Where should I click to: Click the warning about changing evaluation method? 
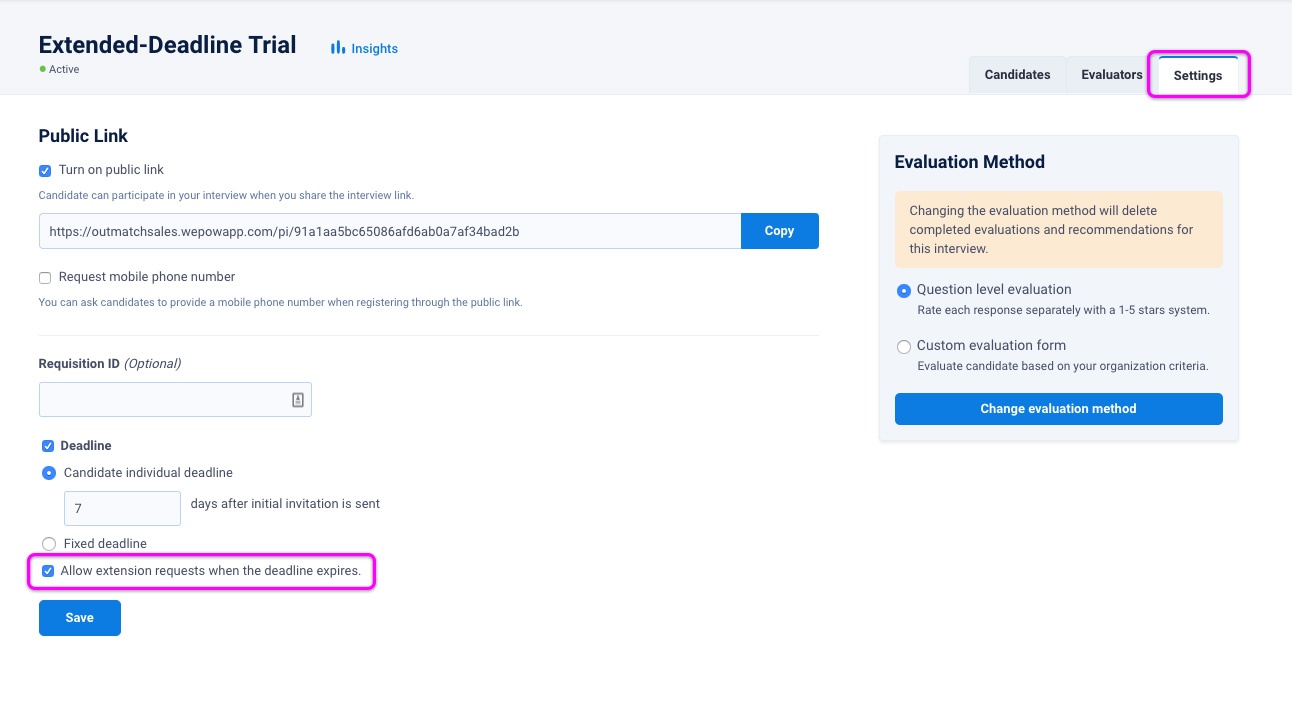click(1058, 229)
